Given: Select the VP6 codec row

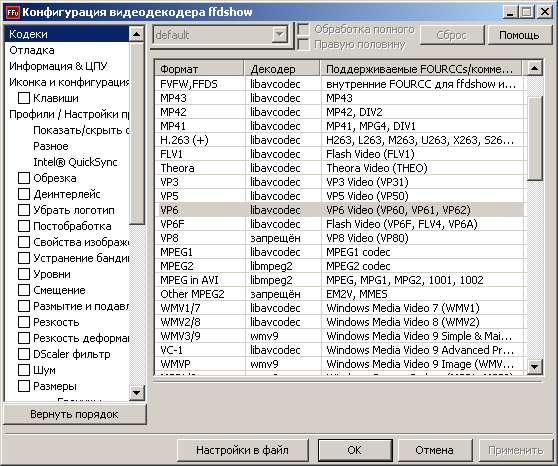Looking at the screenshot, I should coord(339,210).
